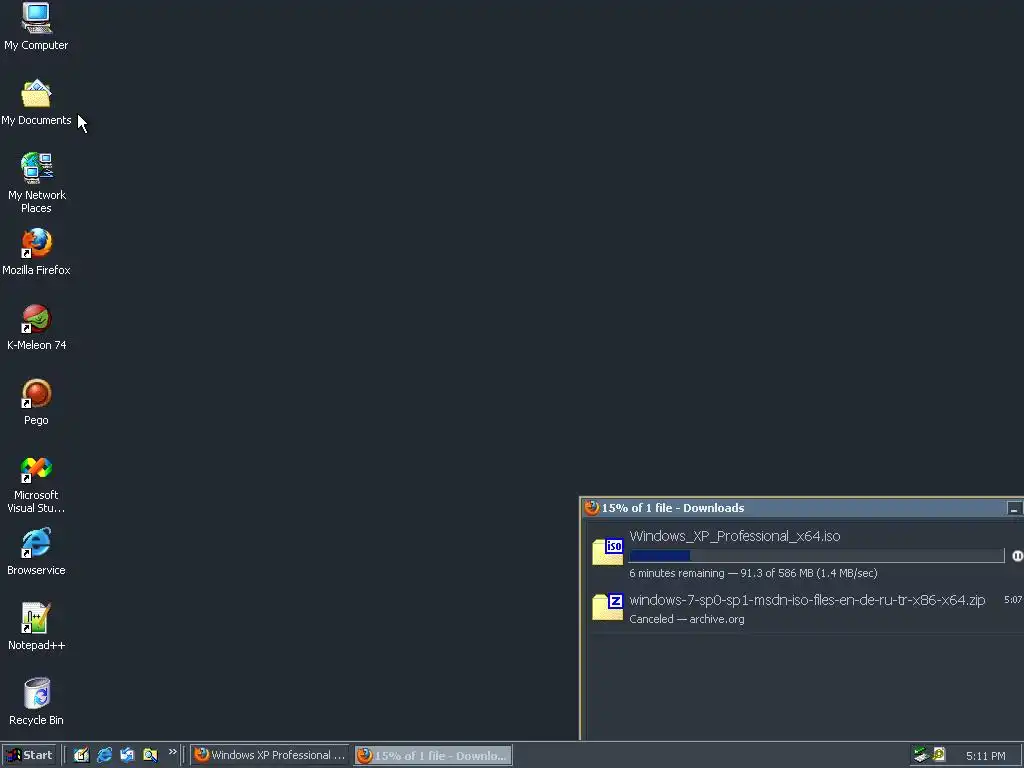Select the Microsoft Visual Studio shortcut
This screenshot has width=1024, height=768.
click(x=36, y=485)
